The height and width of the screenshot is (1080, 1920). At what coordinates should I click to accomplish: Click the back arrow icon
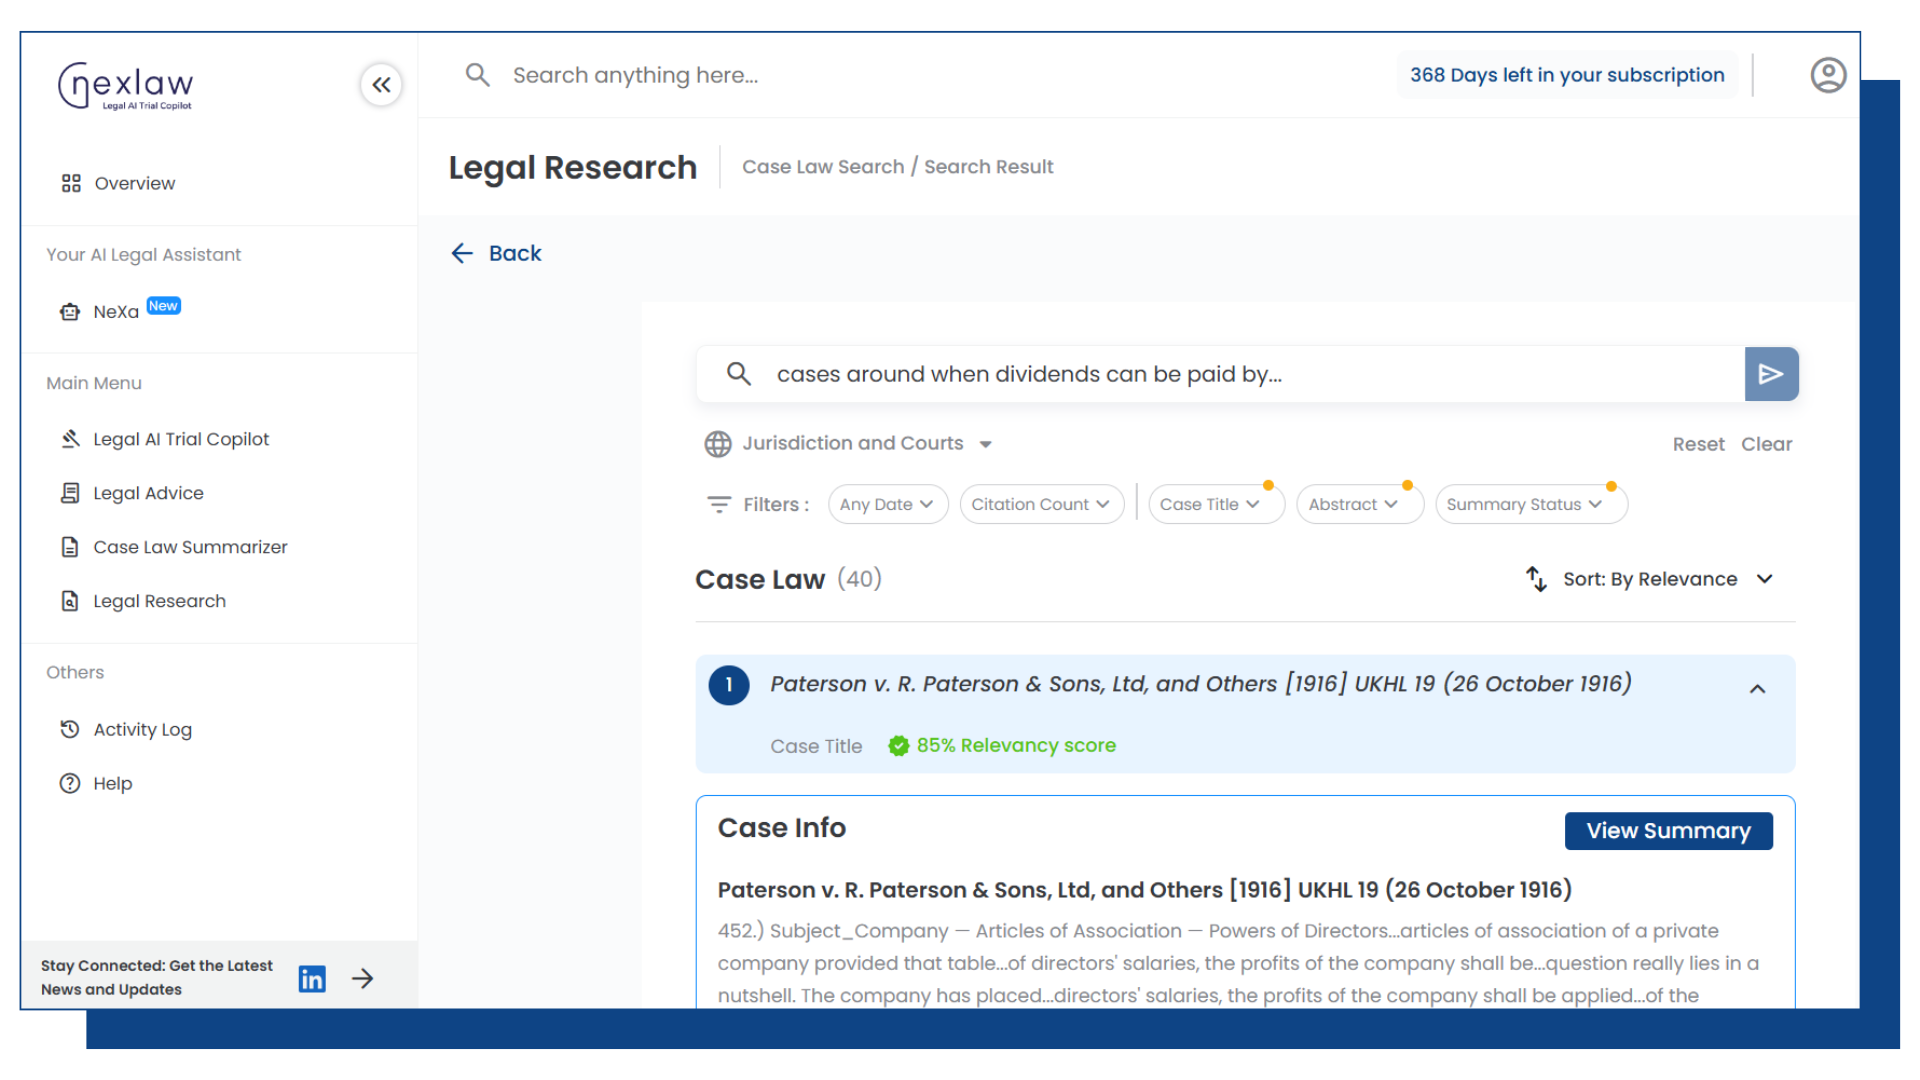(462, 253)
